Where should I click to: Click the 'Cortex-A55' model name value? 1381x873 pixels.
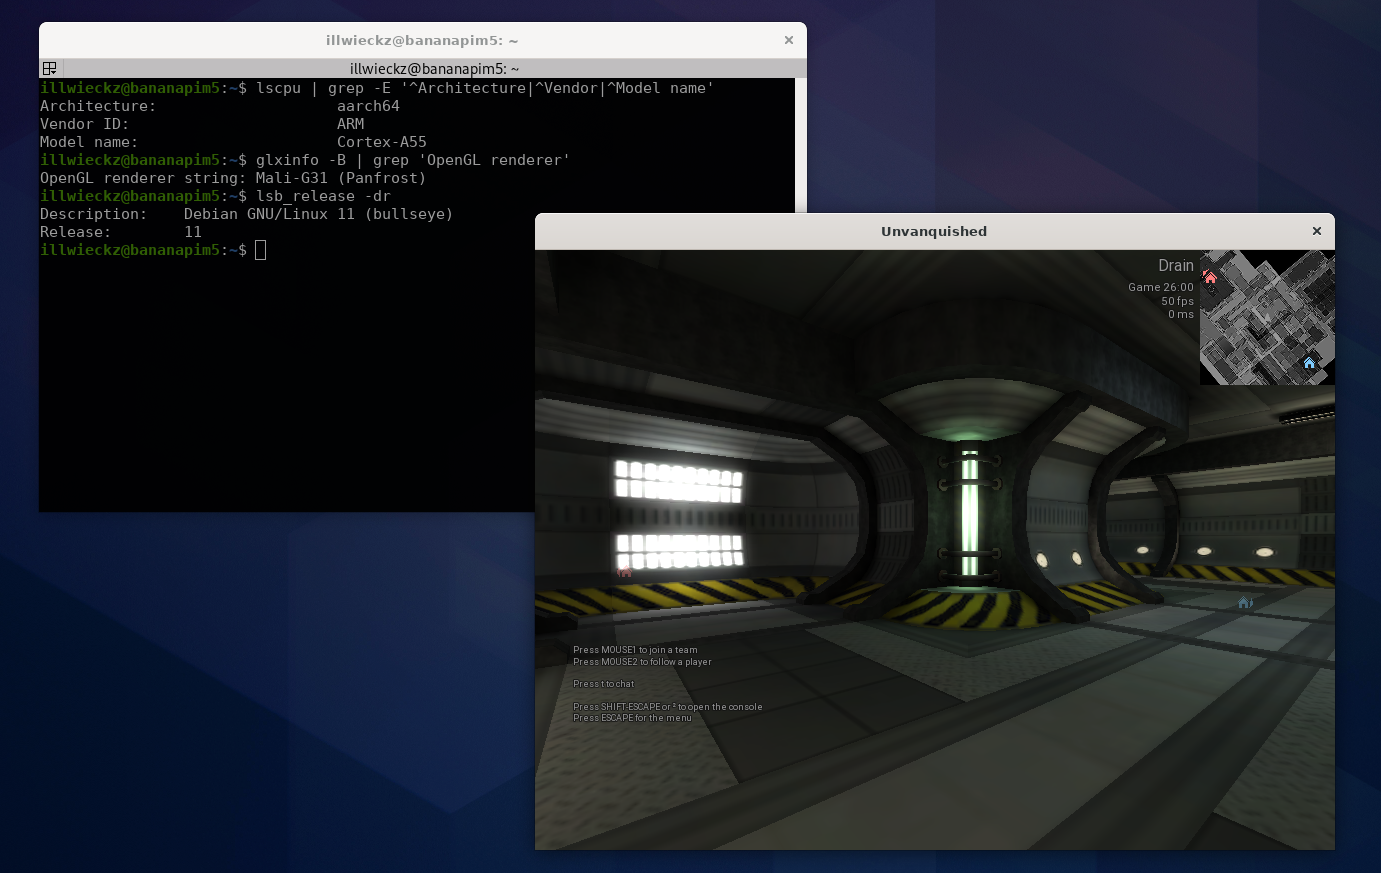(x=382, y=142)
